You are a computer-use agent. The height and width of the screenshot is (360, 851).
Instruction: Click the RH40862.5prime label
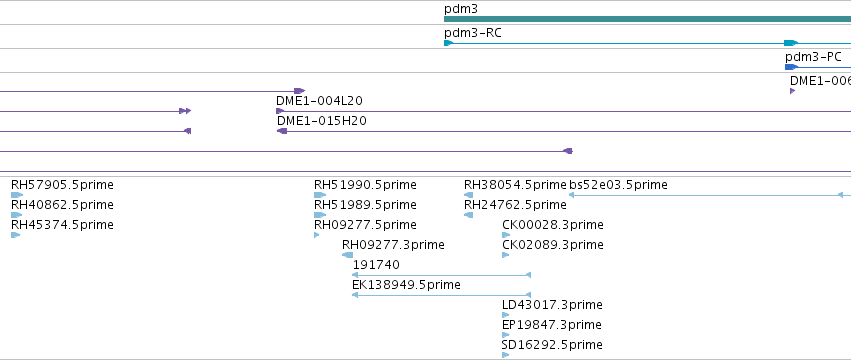[x=62, y=205]
